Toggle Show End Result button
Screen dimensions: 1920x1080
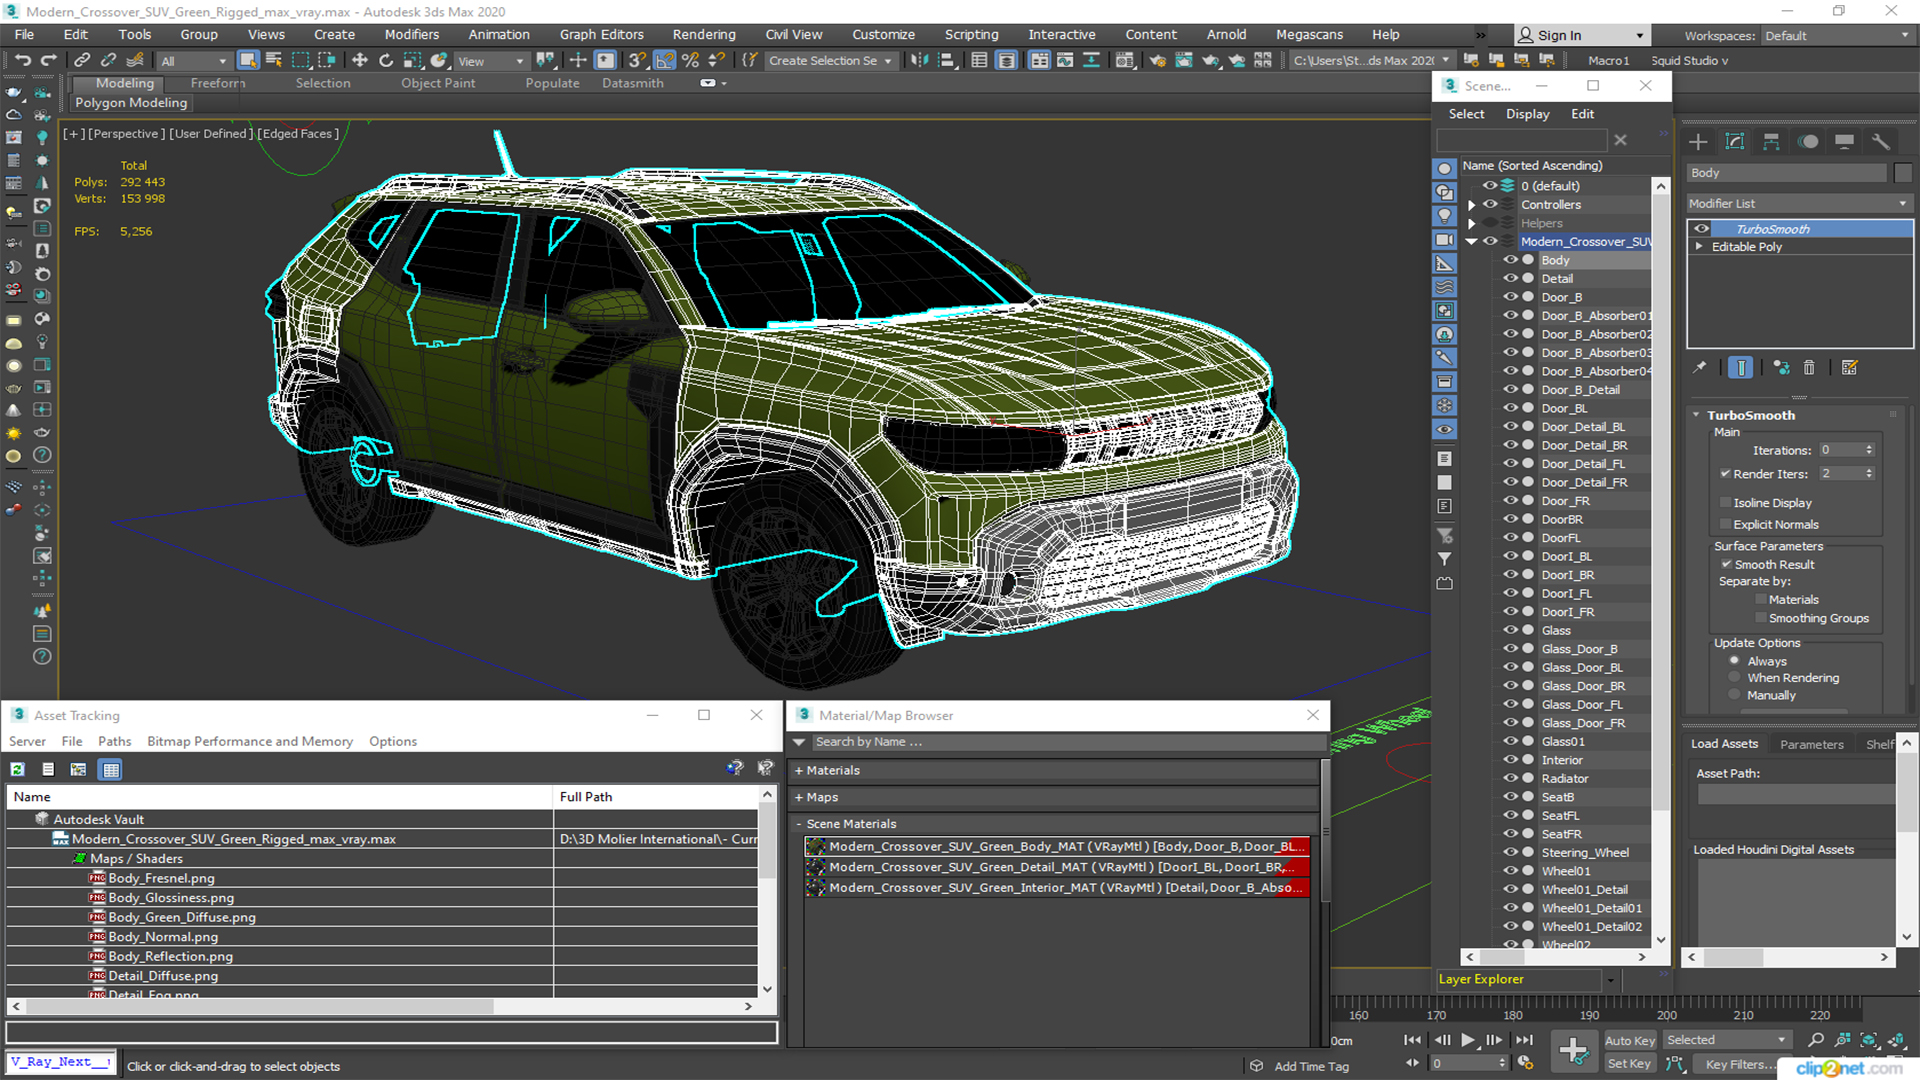pyautogui.click(x=1741, y=368)
